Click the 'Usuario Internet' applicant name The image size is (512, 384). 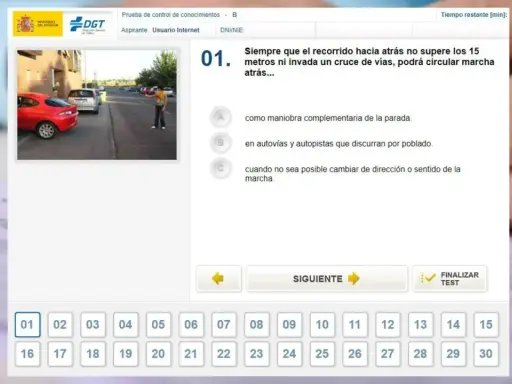click(176, 30)
